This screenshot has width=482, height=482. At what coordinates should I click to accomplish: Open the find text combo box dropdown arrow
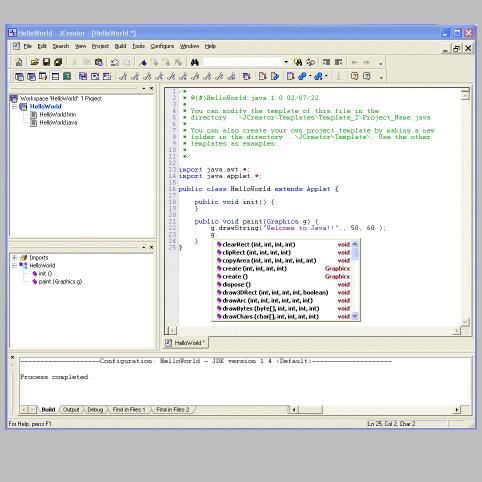[x=286, y=62]
